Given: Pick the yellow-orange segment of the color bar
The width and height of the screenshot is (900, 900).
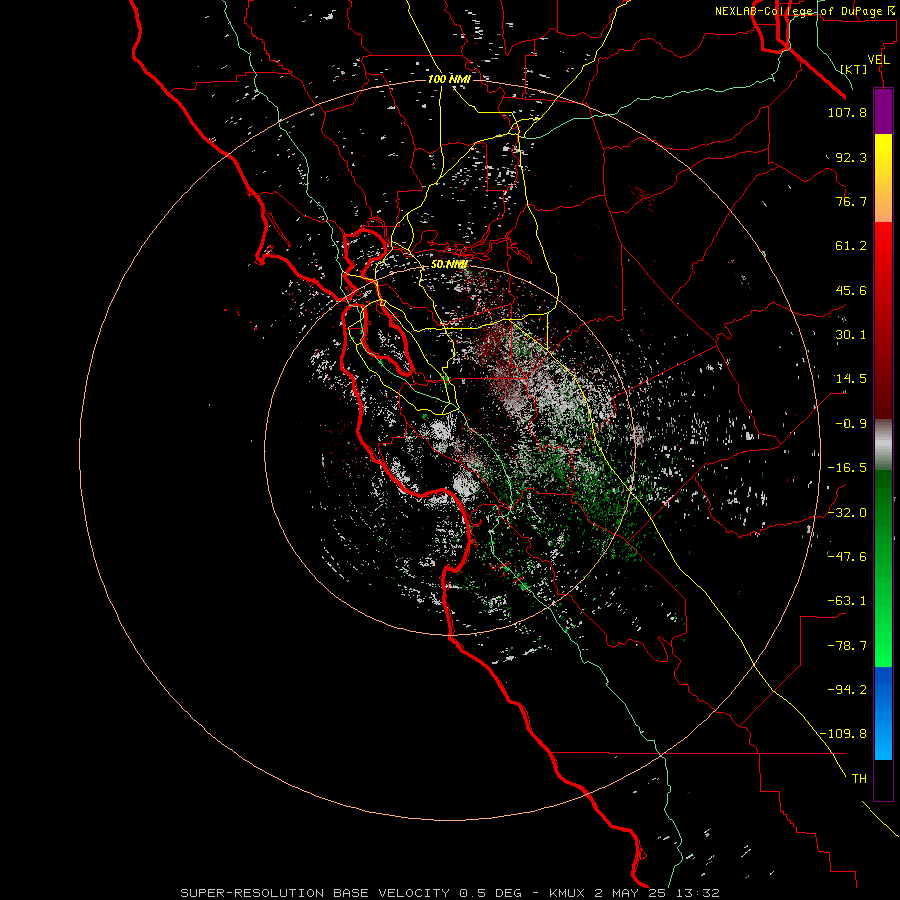Looking at the screenshot, I should pyautogui.click(x=883, y=178).
